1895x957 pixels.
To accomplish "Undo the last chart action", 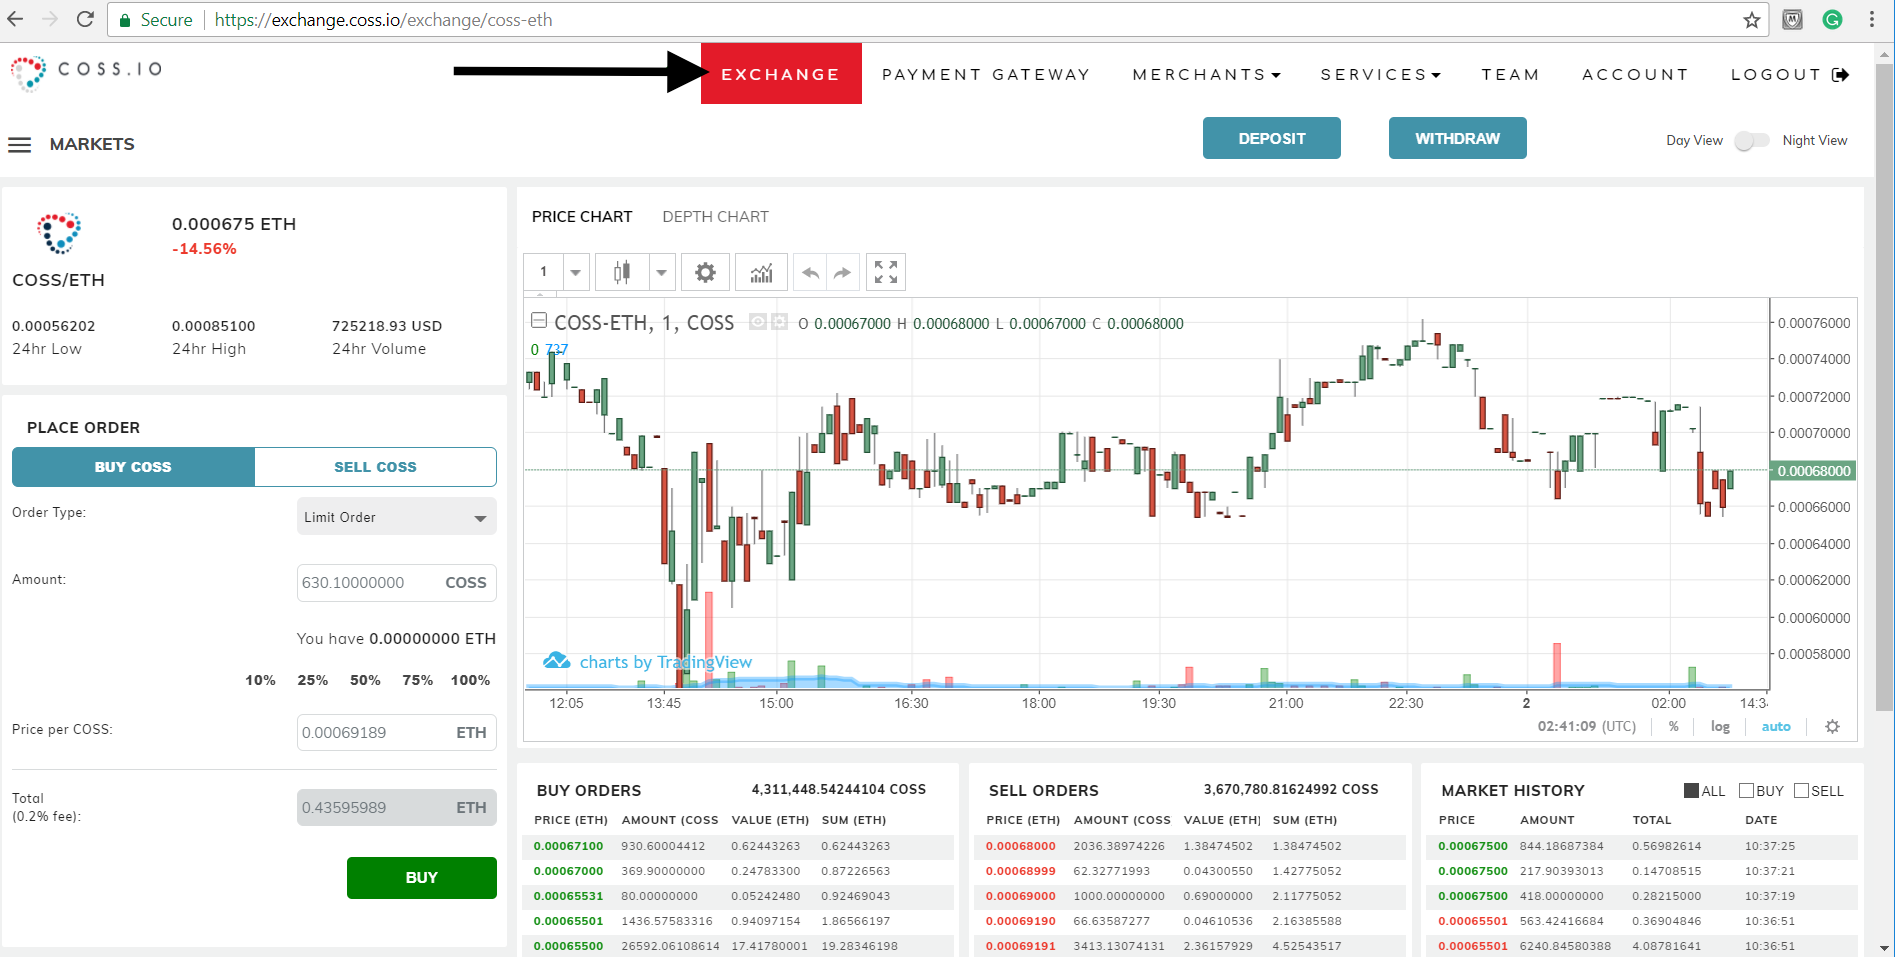I will pyautogui.click(x=810, y=272).
